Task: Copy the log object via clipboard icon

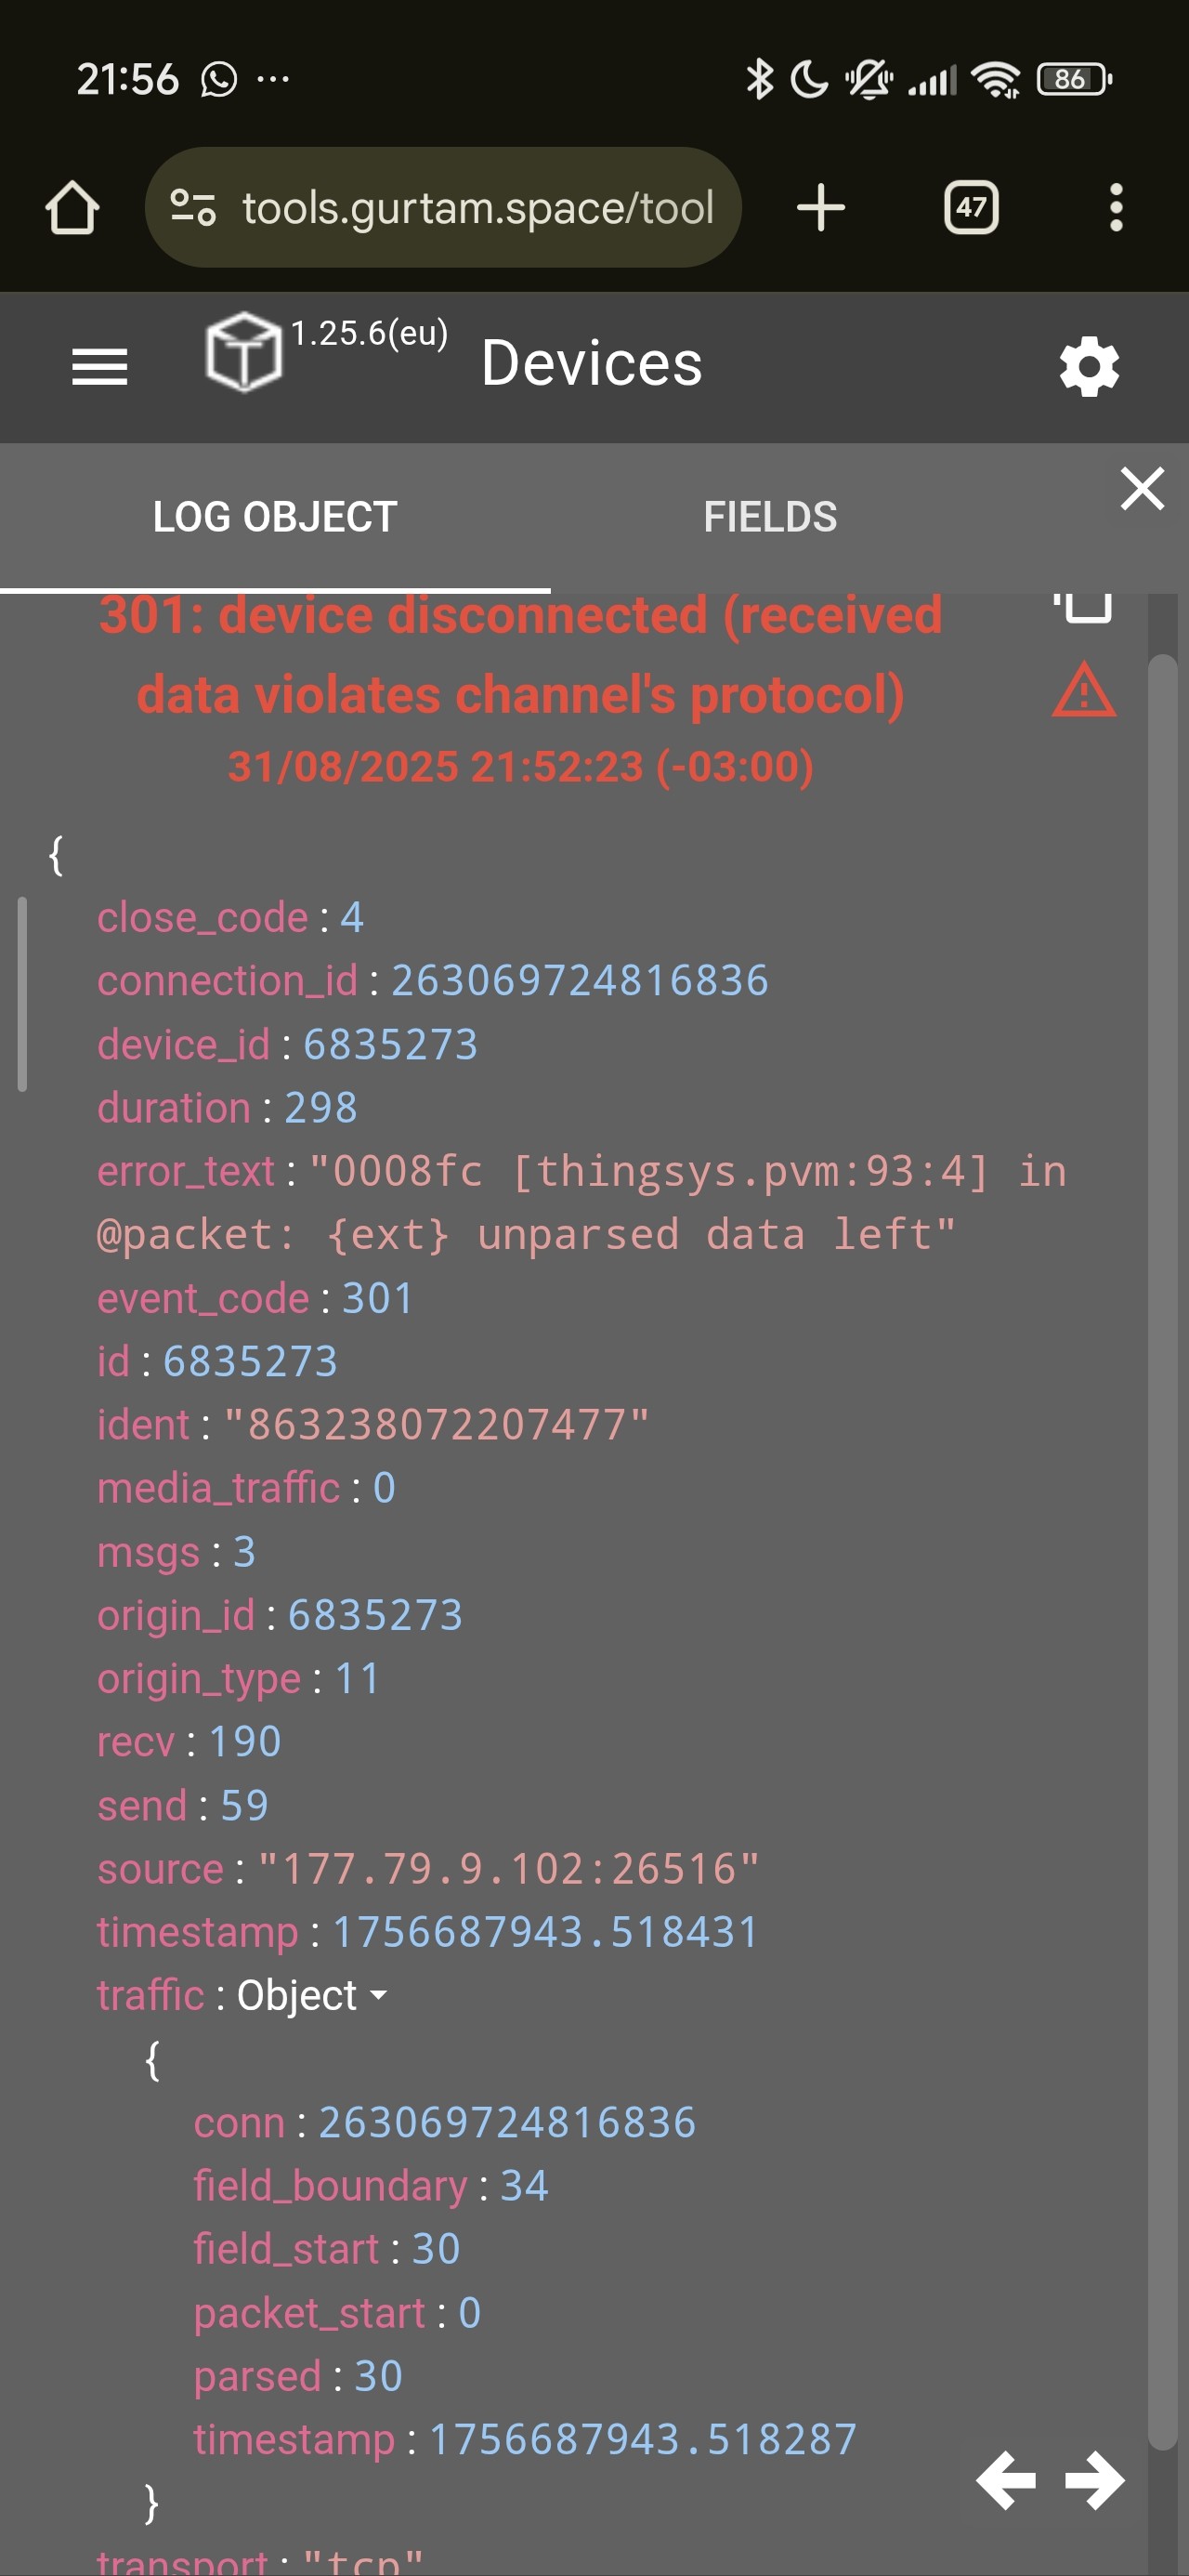Action: 1082,607
